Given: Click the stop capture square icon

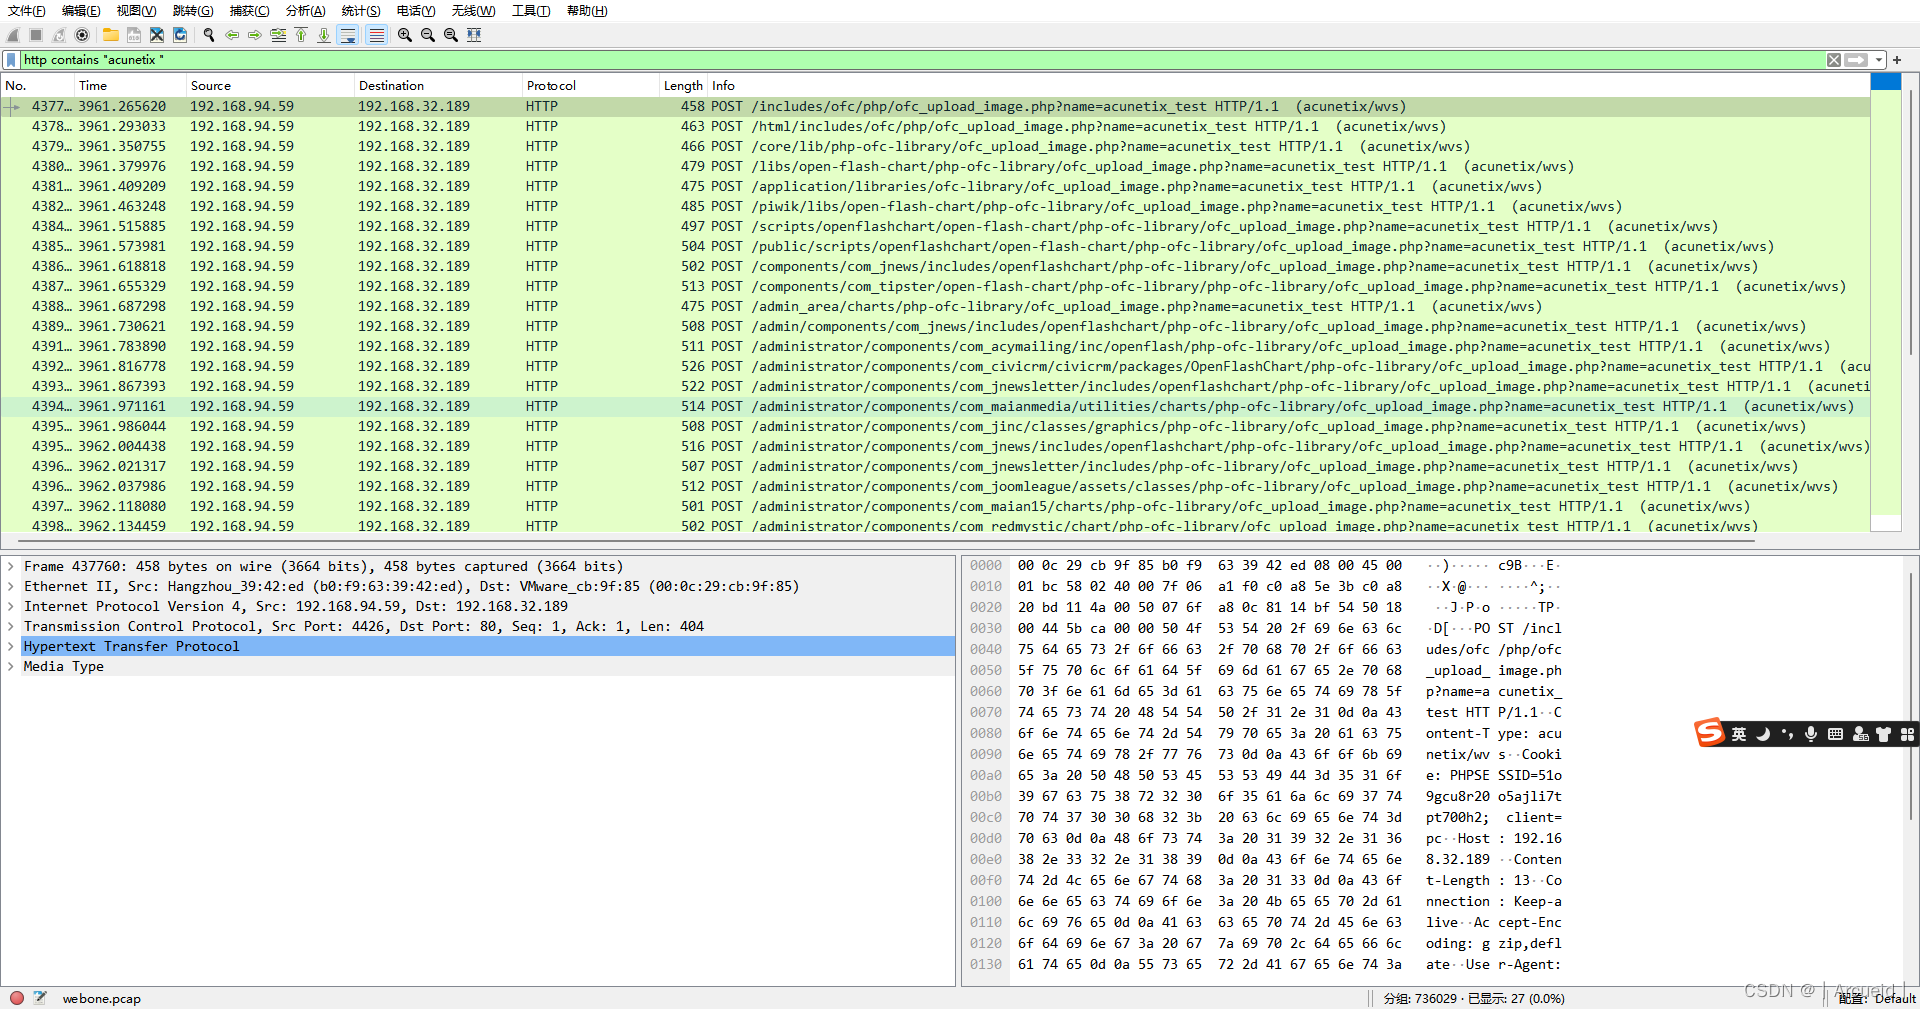Looking at the screenshot, I should (36, 35).
